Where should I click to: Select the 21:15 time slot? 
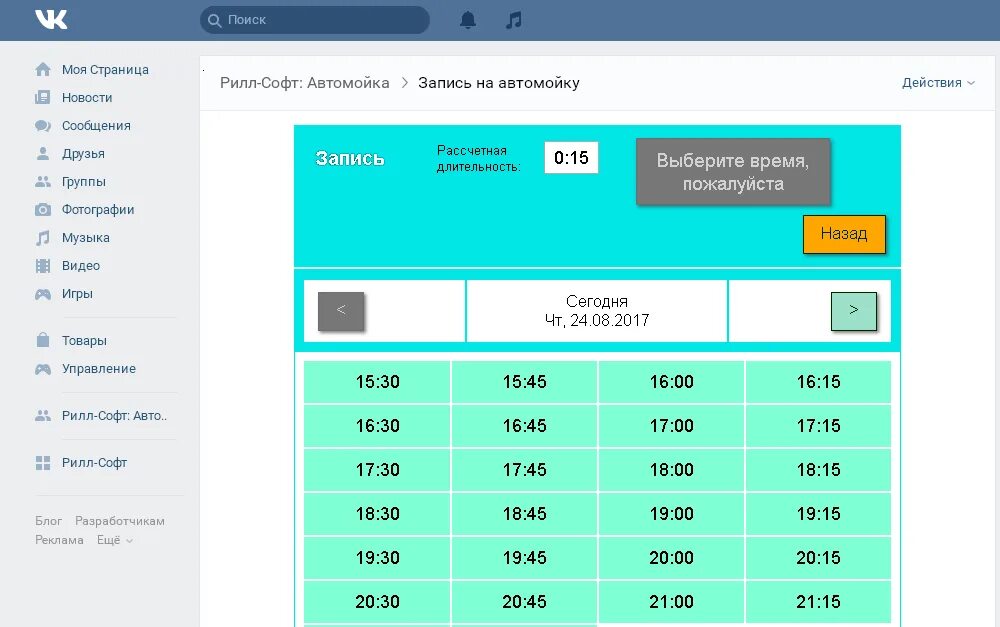(818, 601)
